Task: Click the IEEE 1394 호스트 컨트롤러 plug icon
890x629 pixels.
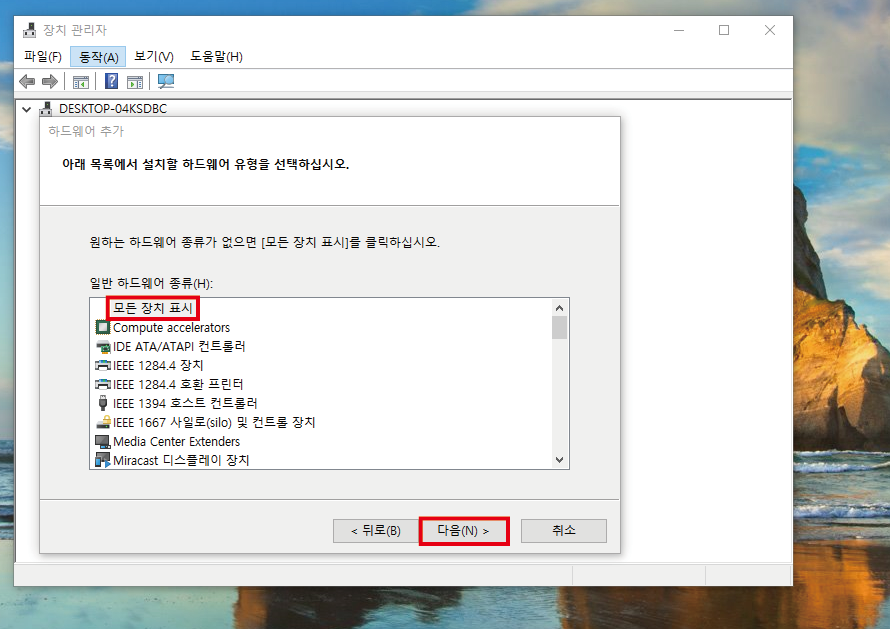Action: pyautogui.click(x=103, y=403)
